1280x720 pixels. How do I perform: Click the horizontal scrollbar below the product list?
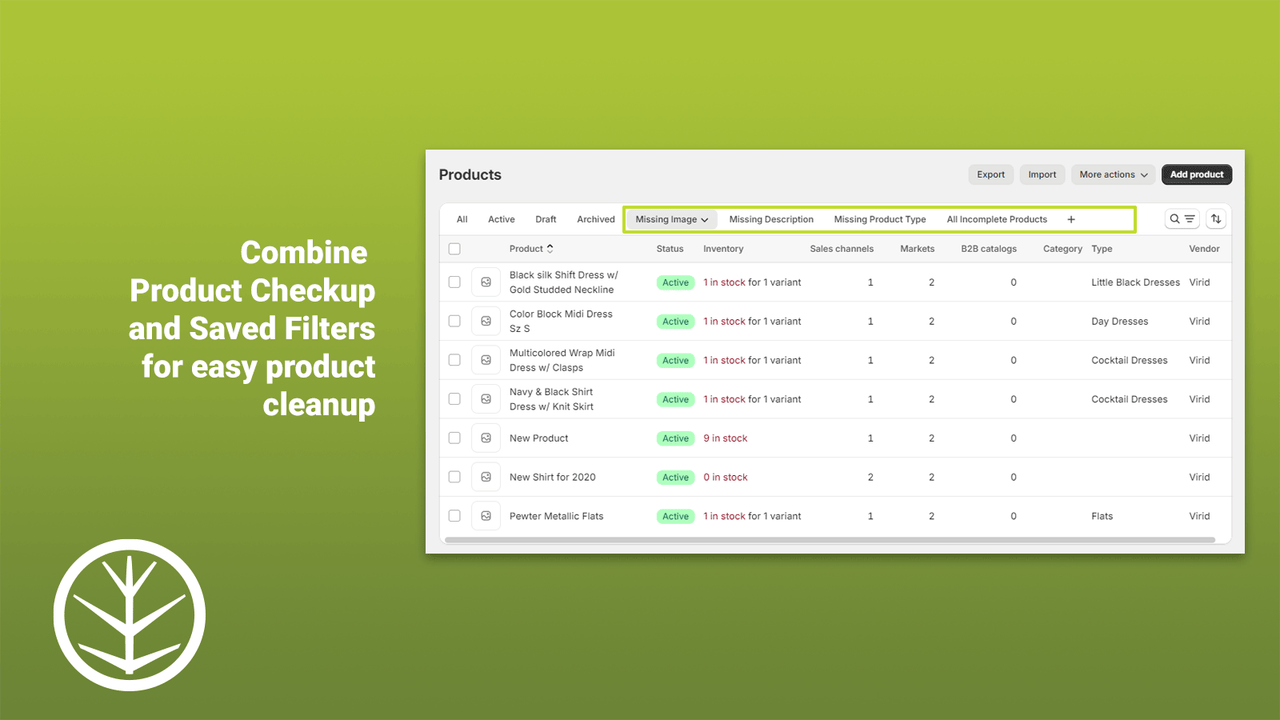click(835, 540)
